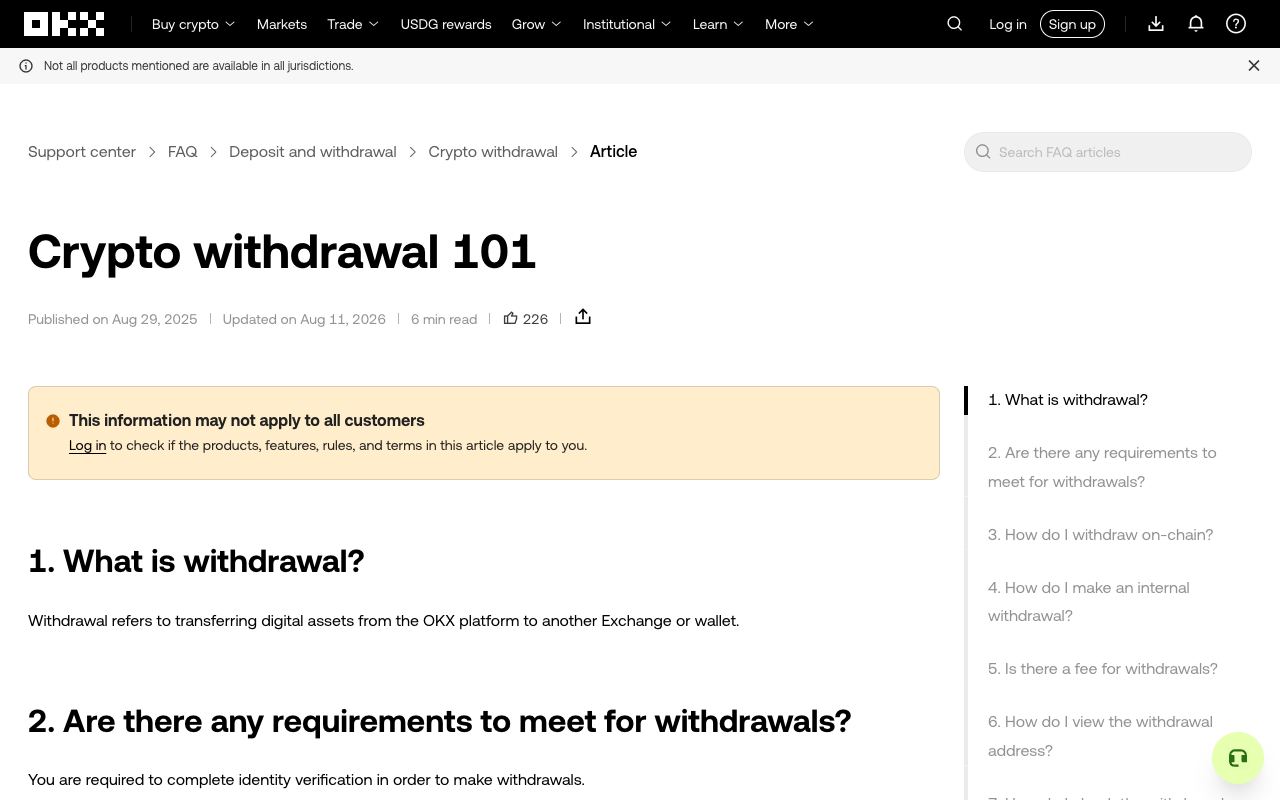Click the OKX logo

coord(64,24)
